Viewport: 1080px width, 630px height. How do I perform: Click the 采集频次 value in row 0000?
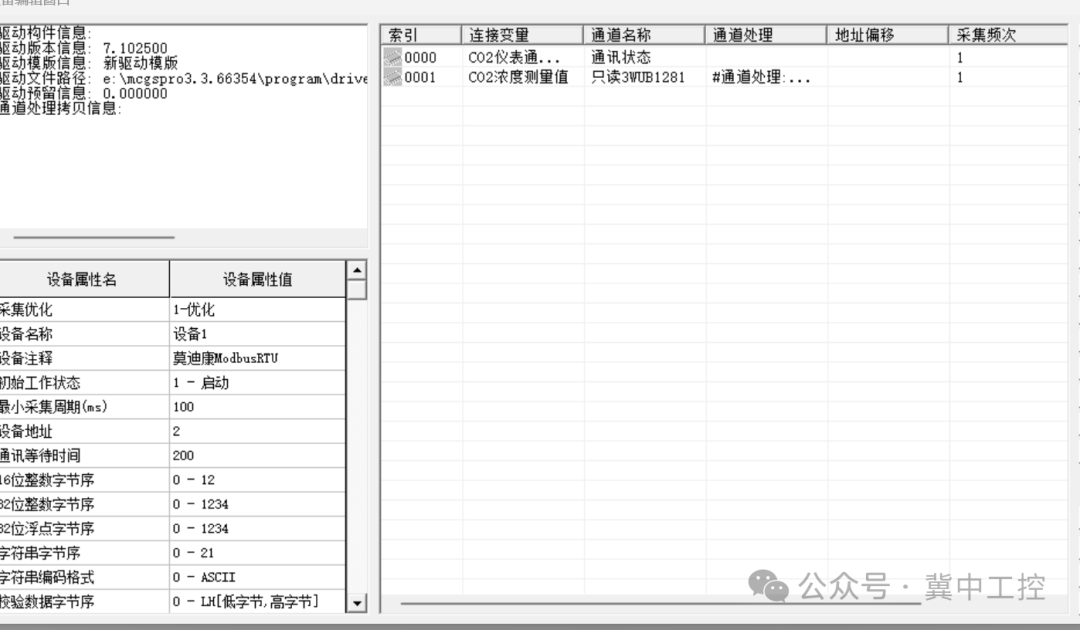coord(959,58)
